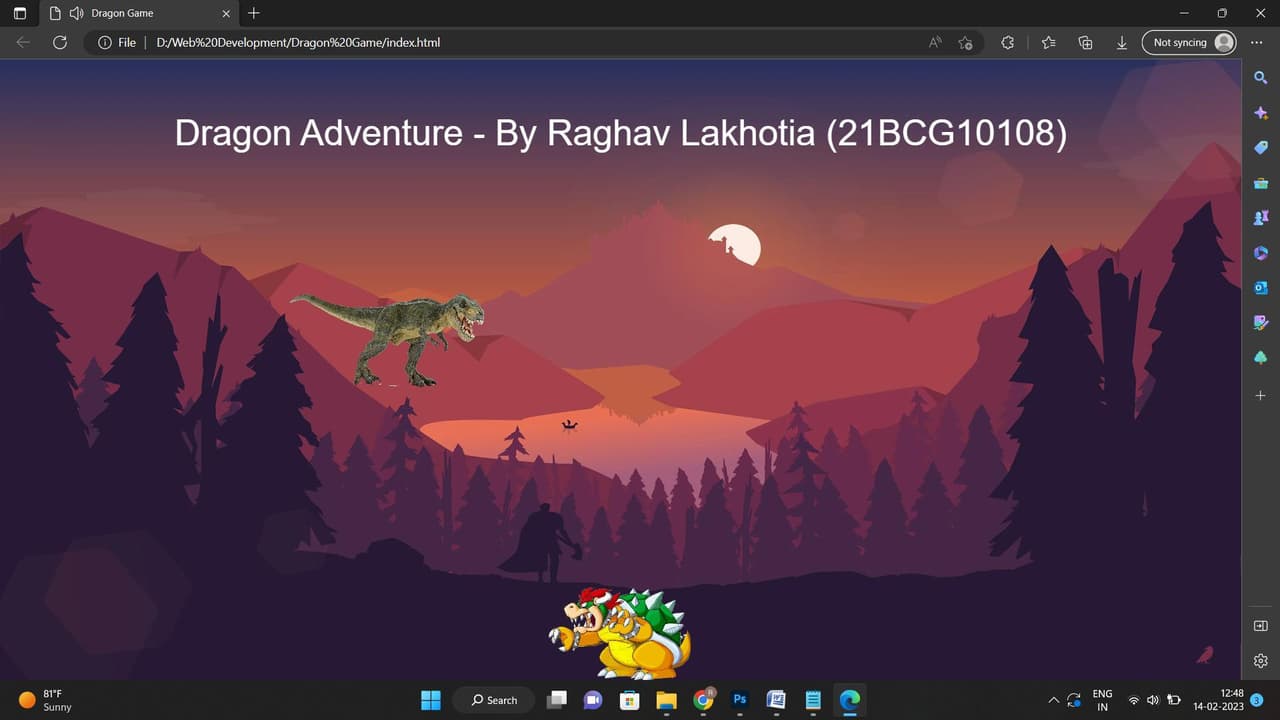This screenshot has width=1280, height=720.
Task: Open the sidebar Image Creator icon
Action: (1261, 323)
